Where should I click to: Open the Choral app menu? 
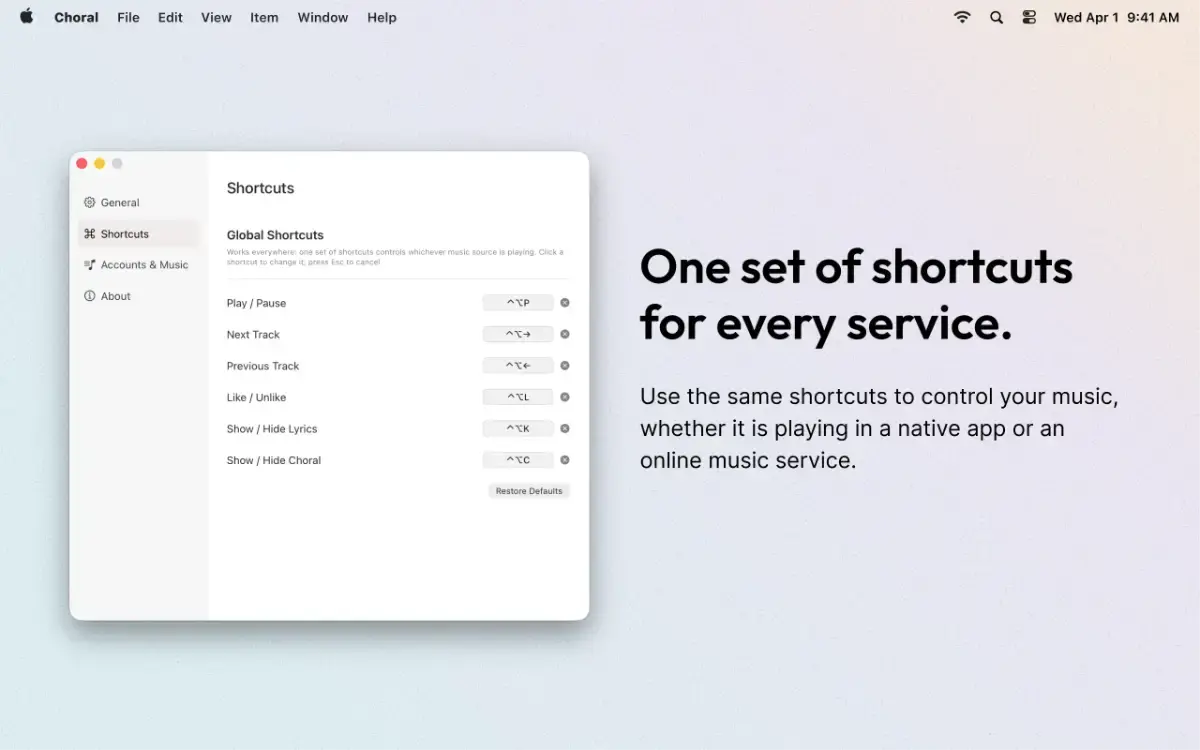76,17
